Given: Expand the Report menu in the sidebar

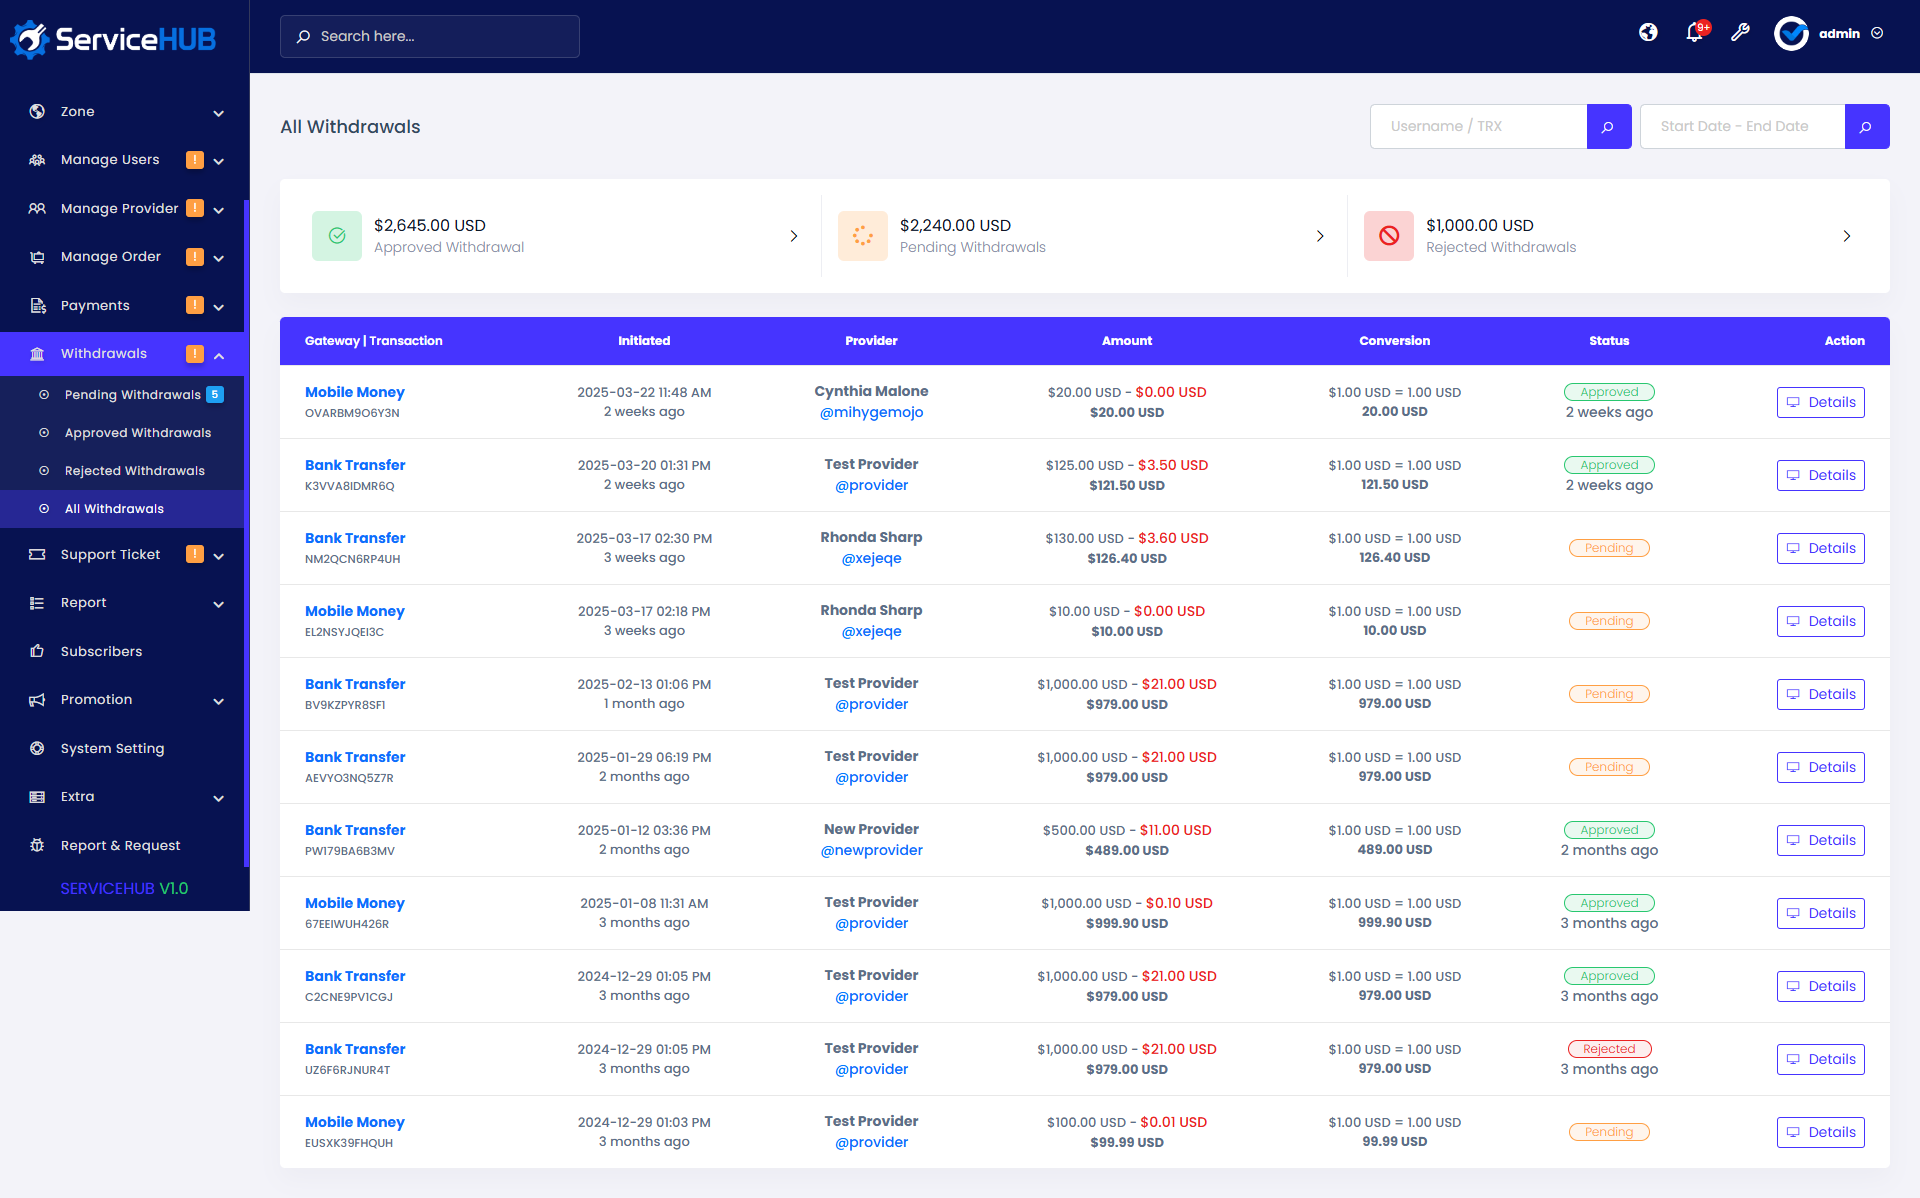Looking at the screenshot, I should click(x=218, y=603).
